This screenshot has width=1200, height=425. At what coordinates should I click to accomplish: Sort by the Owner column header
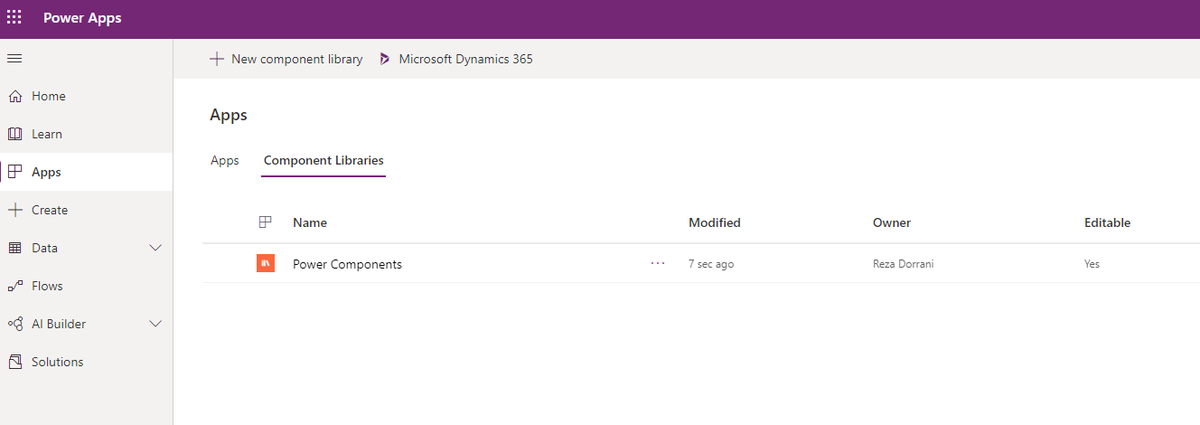[892, 223]
